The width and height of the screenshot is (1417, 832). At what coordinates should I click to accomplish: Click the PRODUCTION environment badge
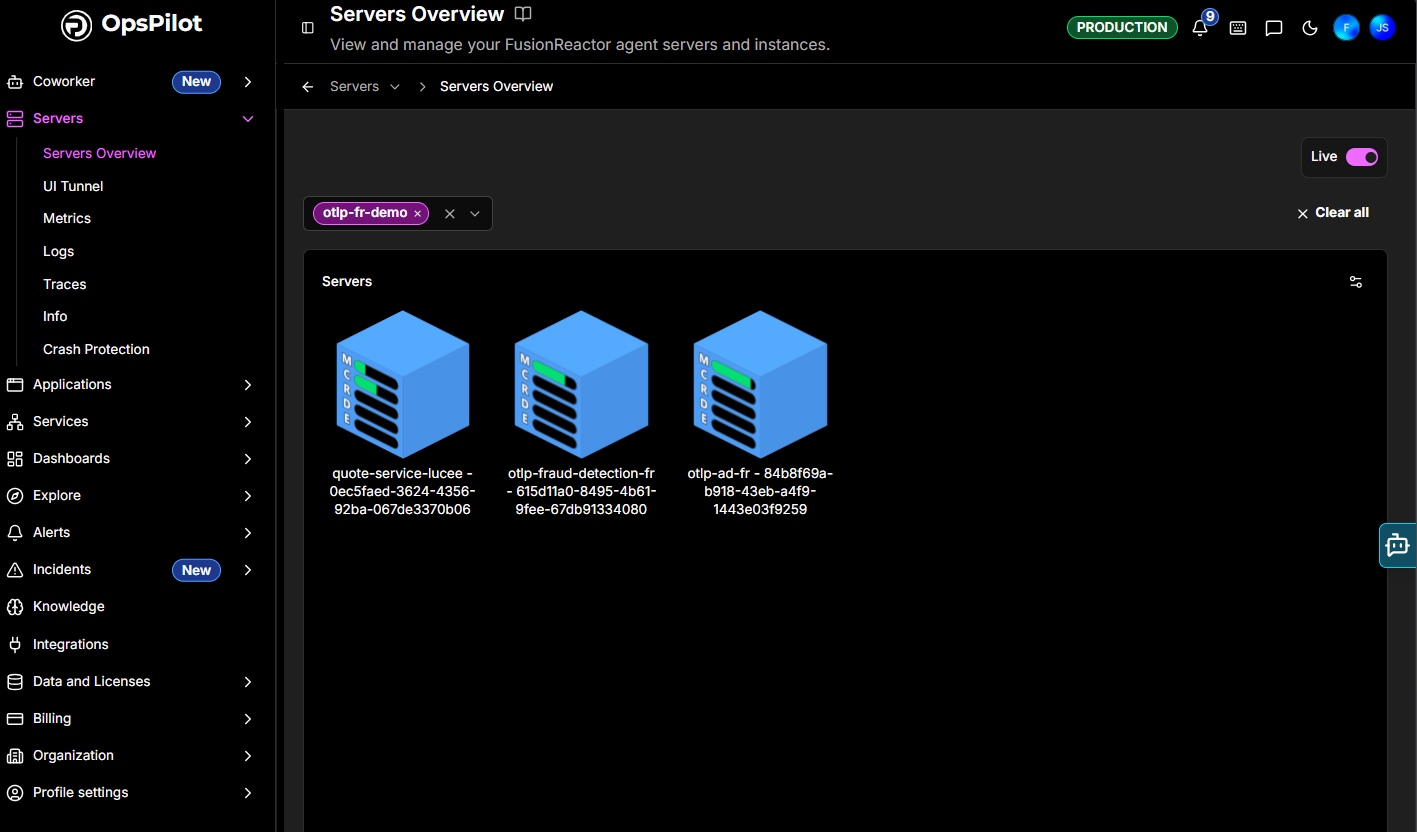[1122, 28]
